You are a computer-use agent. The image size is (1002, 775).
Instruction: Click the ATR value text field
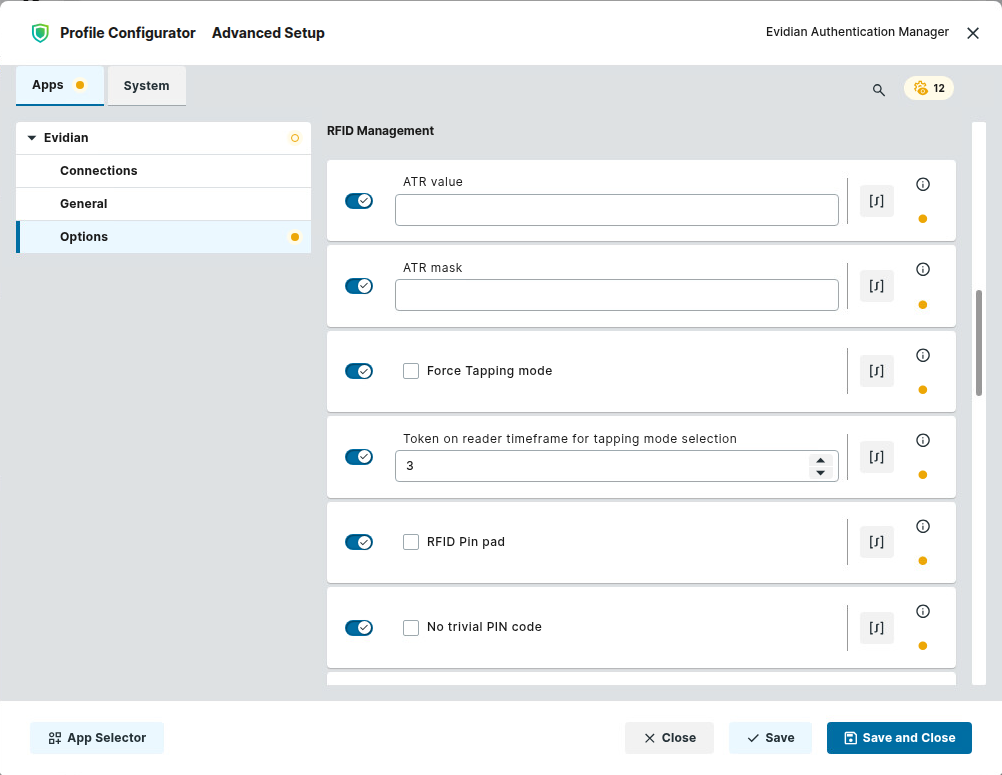617,210
